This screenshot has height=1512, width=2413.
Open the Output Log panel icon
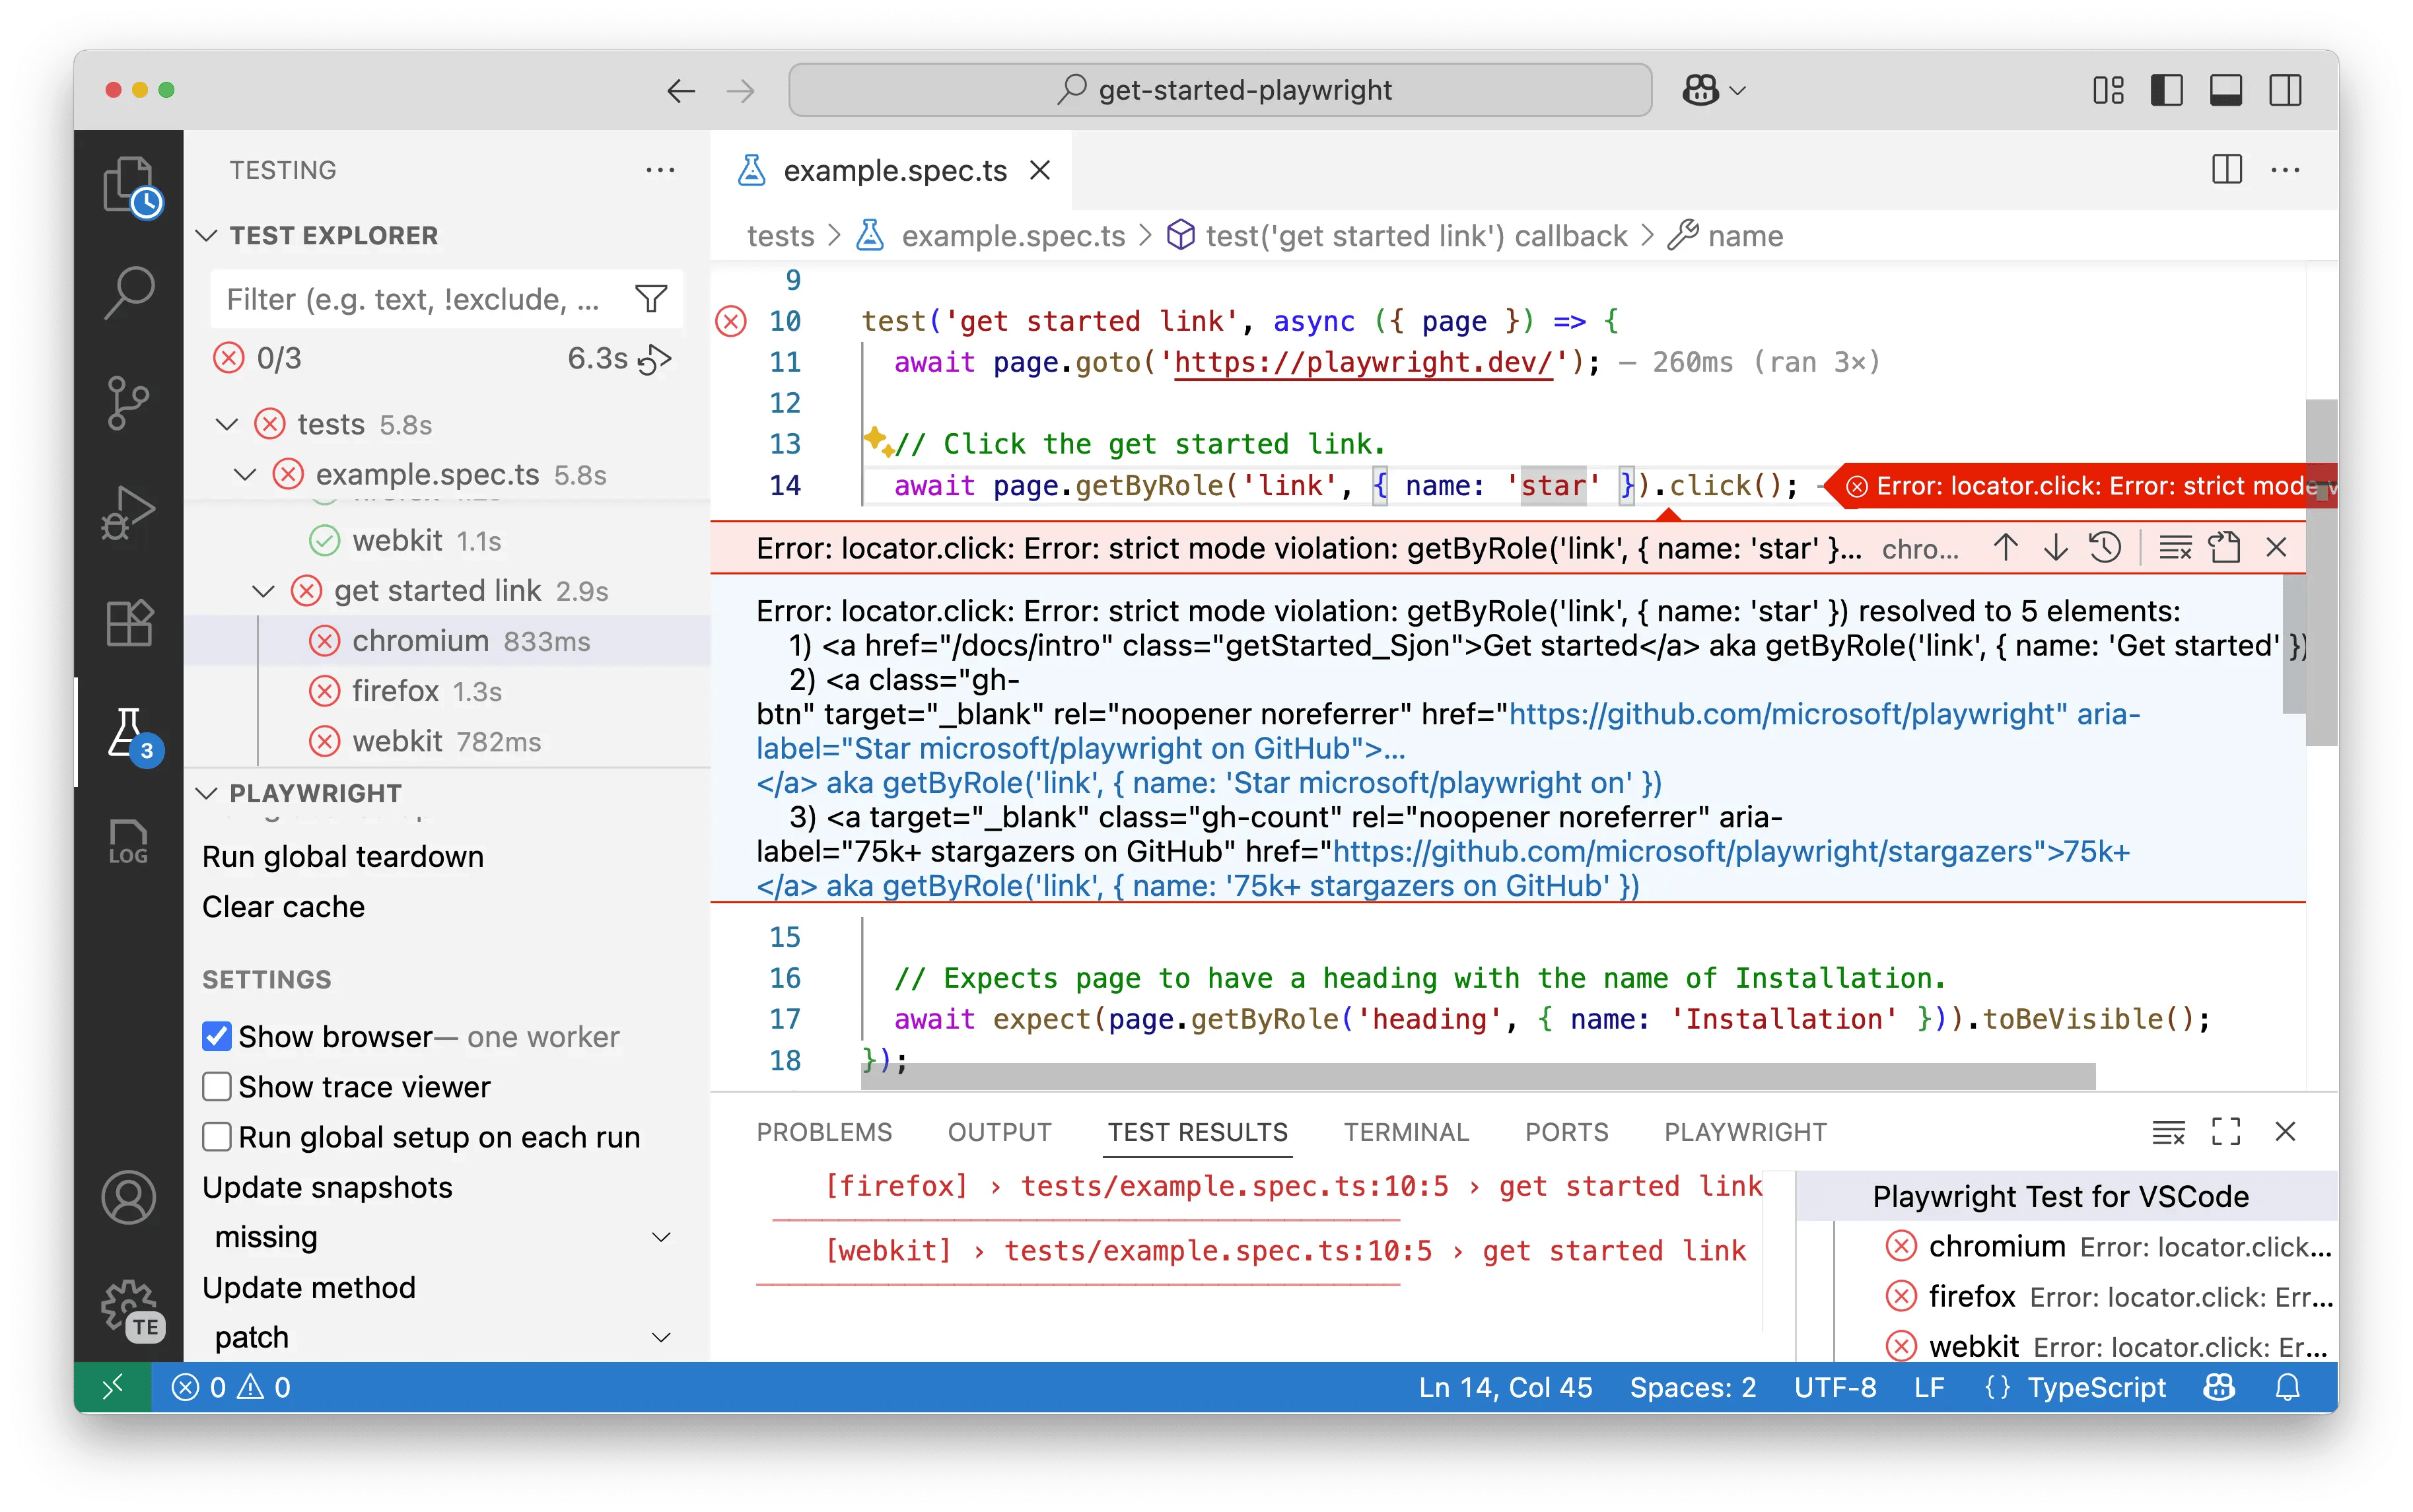pos(129,840)
